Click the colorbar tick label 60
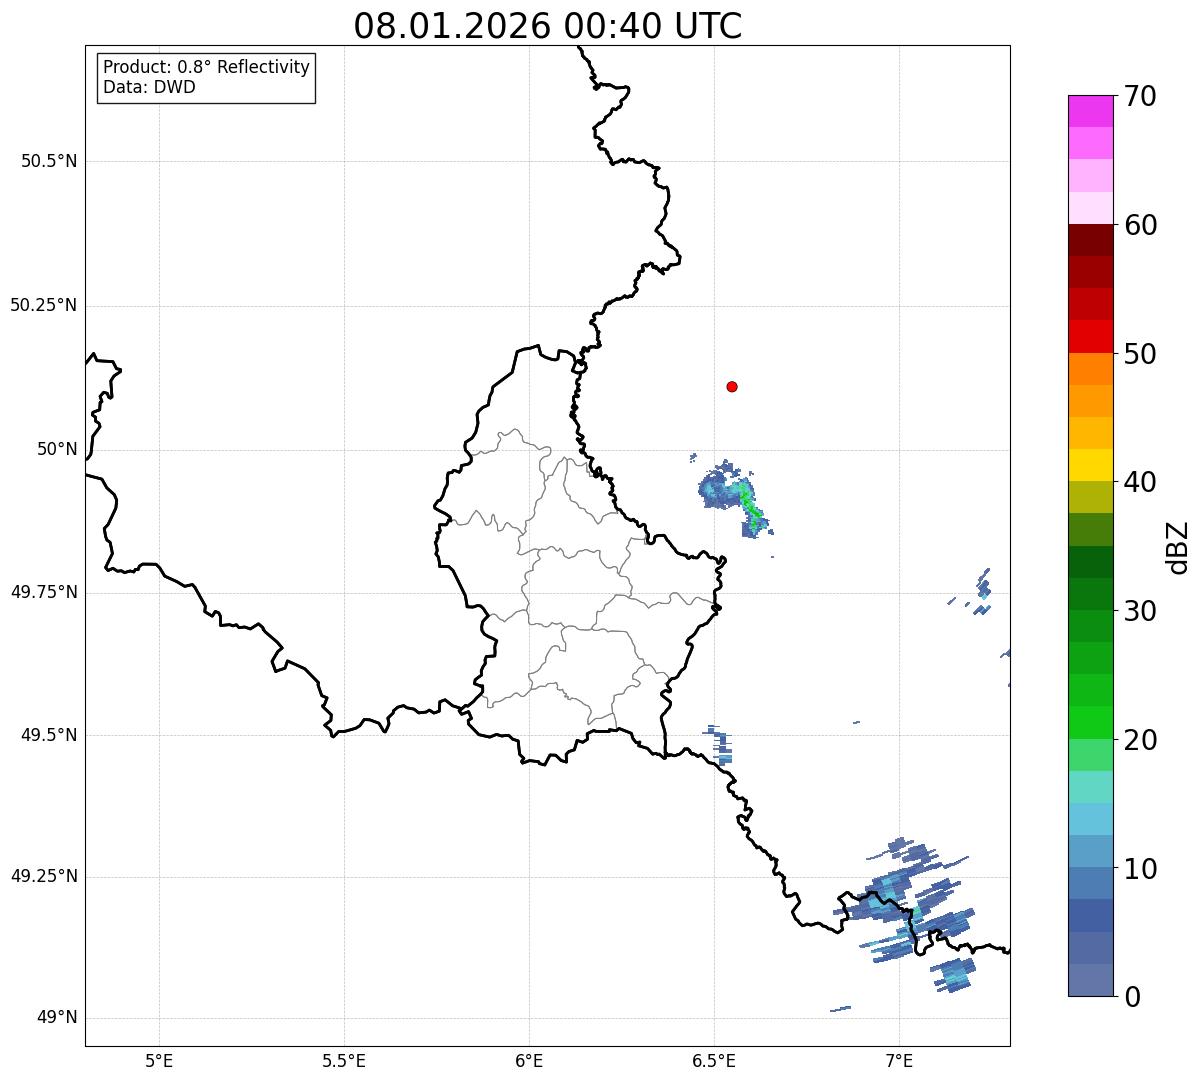Viewport: 1202px width, 1081px height. click(1140, 225)
